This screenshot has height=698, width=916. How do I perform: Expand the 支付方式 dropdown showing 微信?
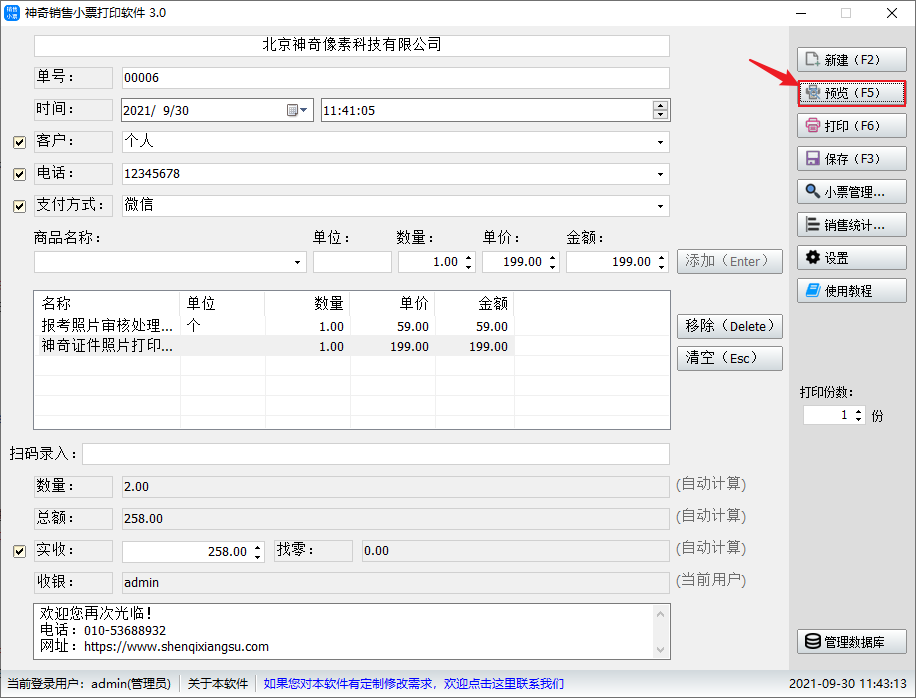pos(660,206)
